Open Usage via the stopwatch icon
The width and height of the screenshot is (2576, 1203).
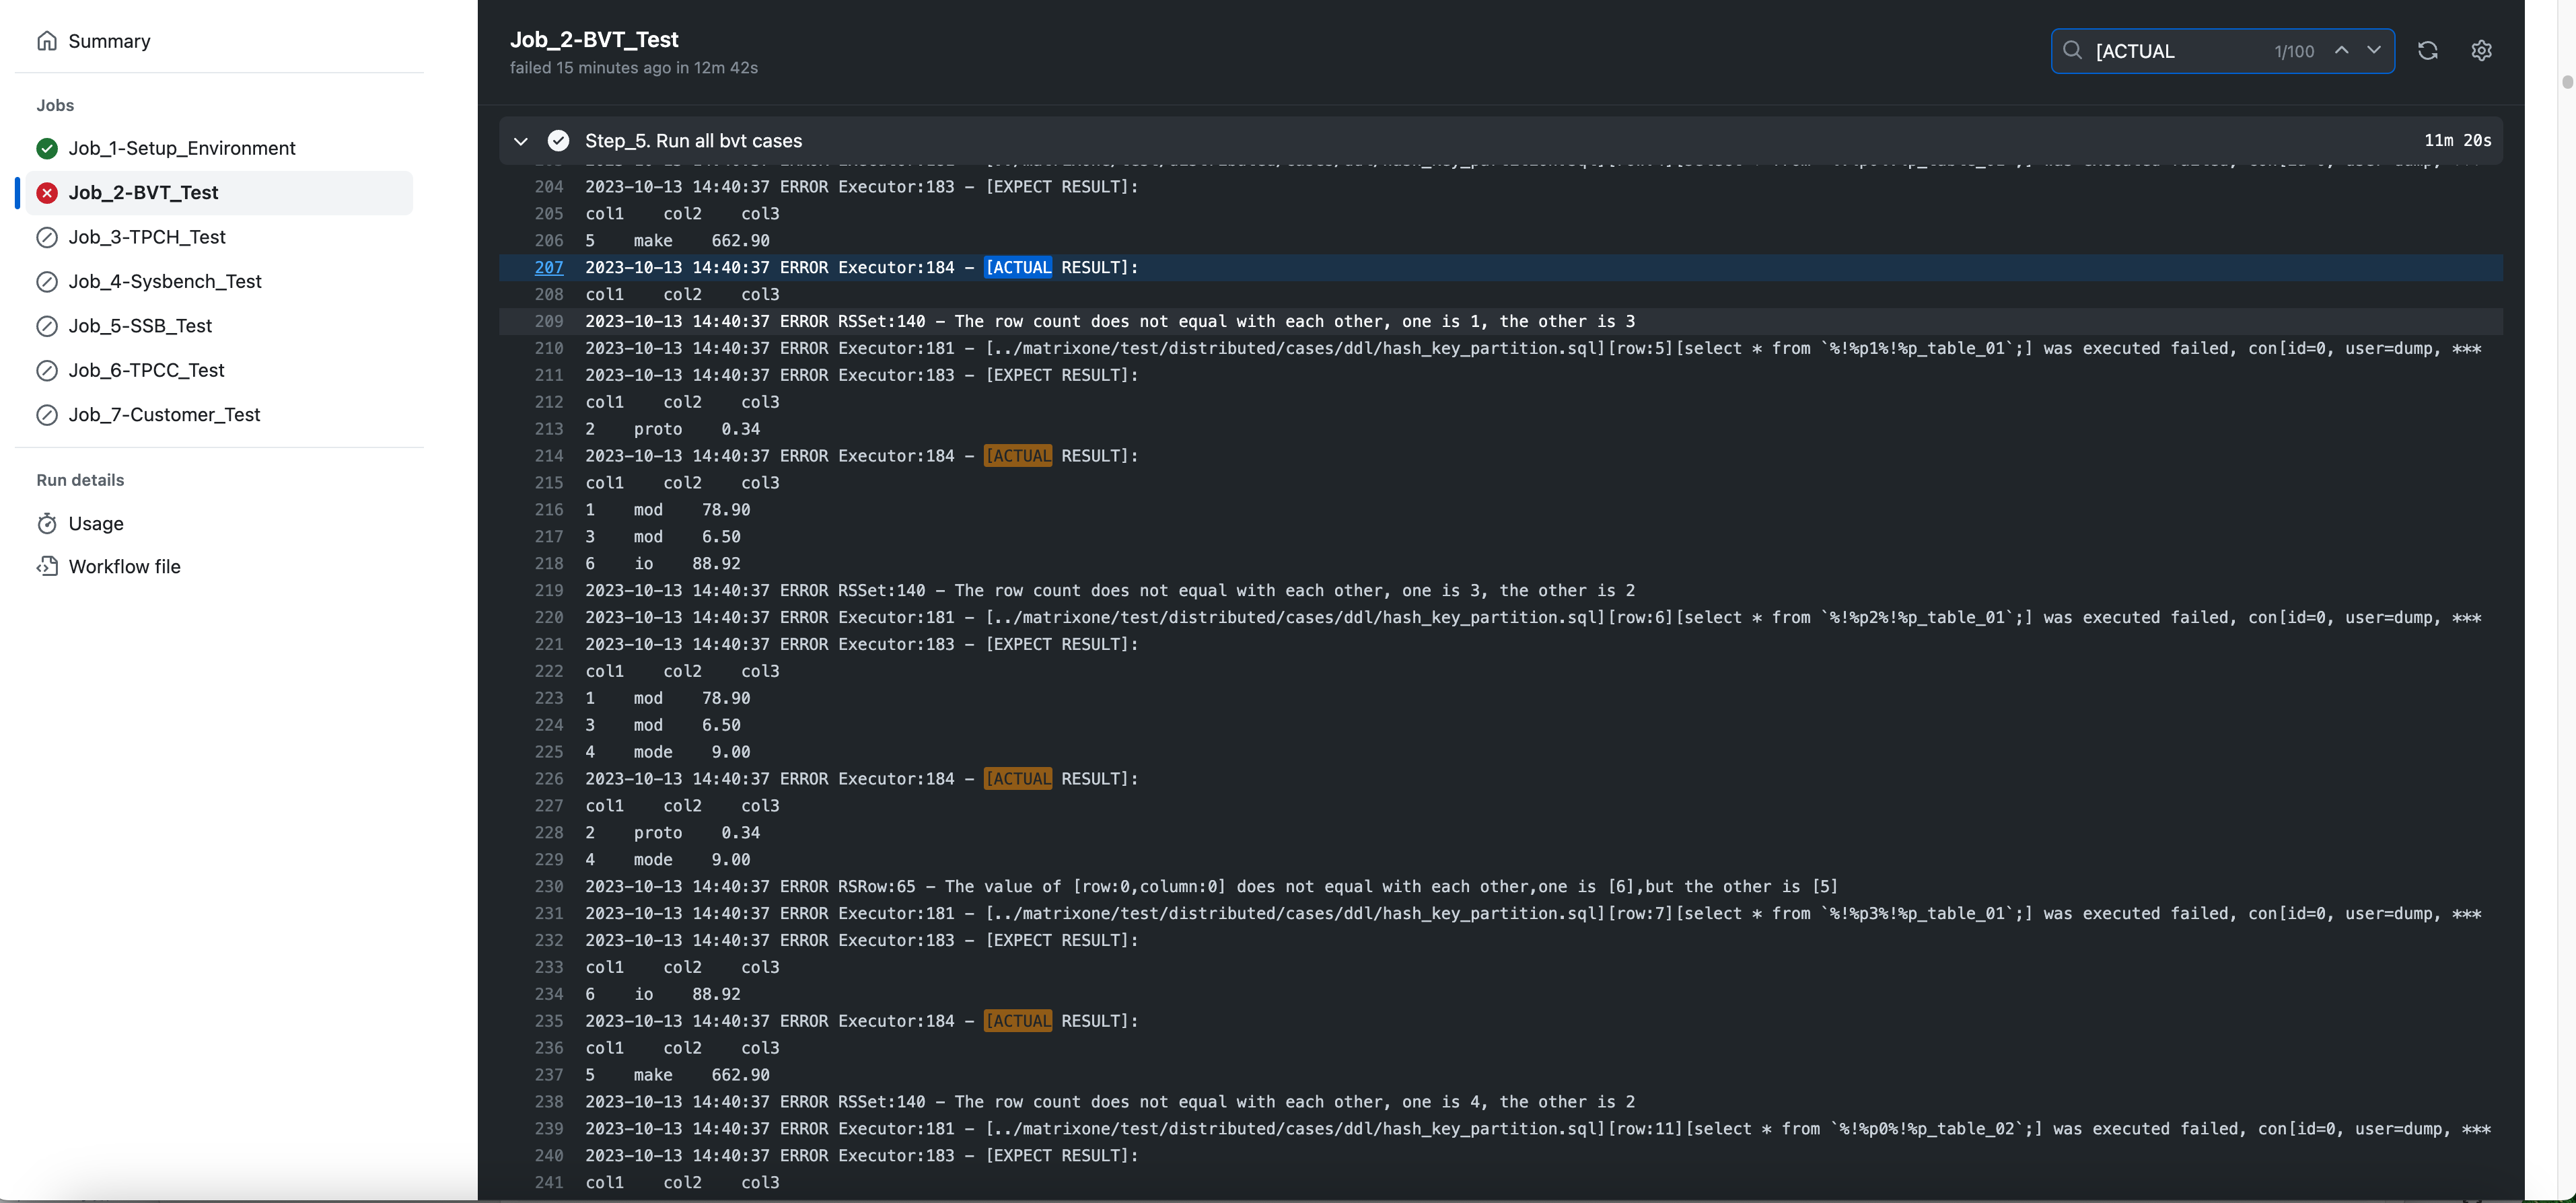(x=47, y=523)
